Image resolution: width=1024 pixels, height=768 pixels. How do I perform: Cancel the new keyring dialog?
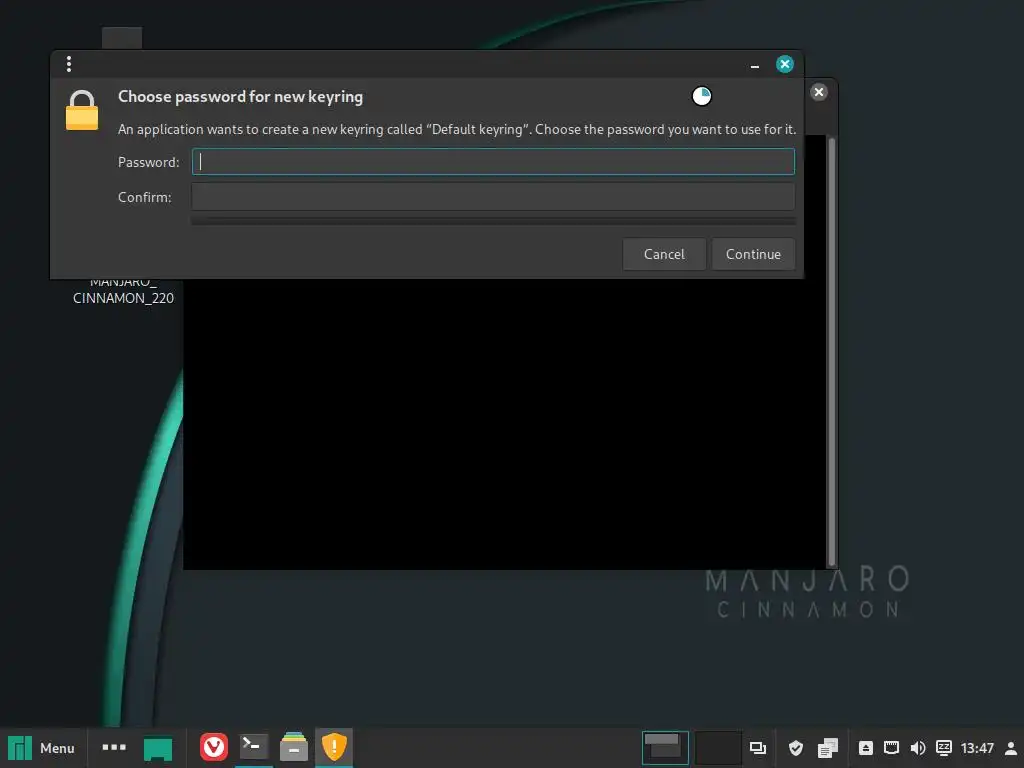[664, 254]
